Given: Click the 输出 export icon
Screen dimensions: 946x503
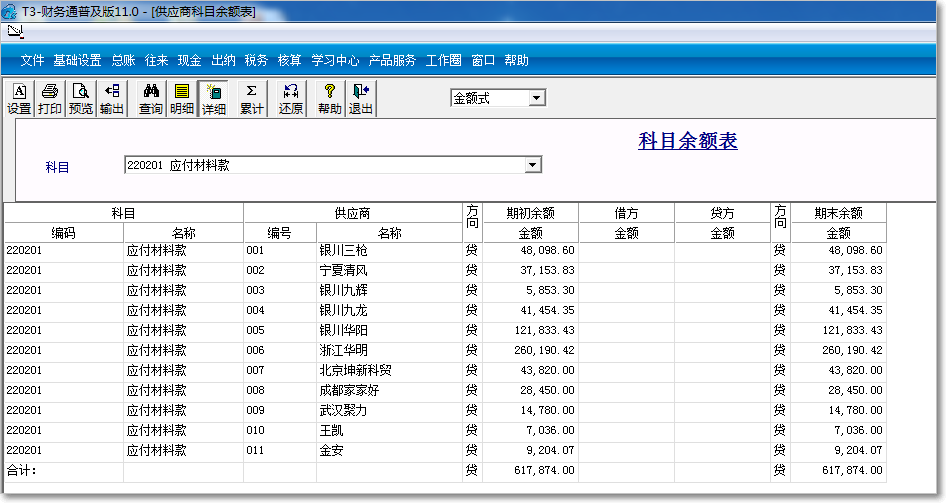Looking at the screenshot, I should click(111, 99).
